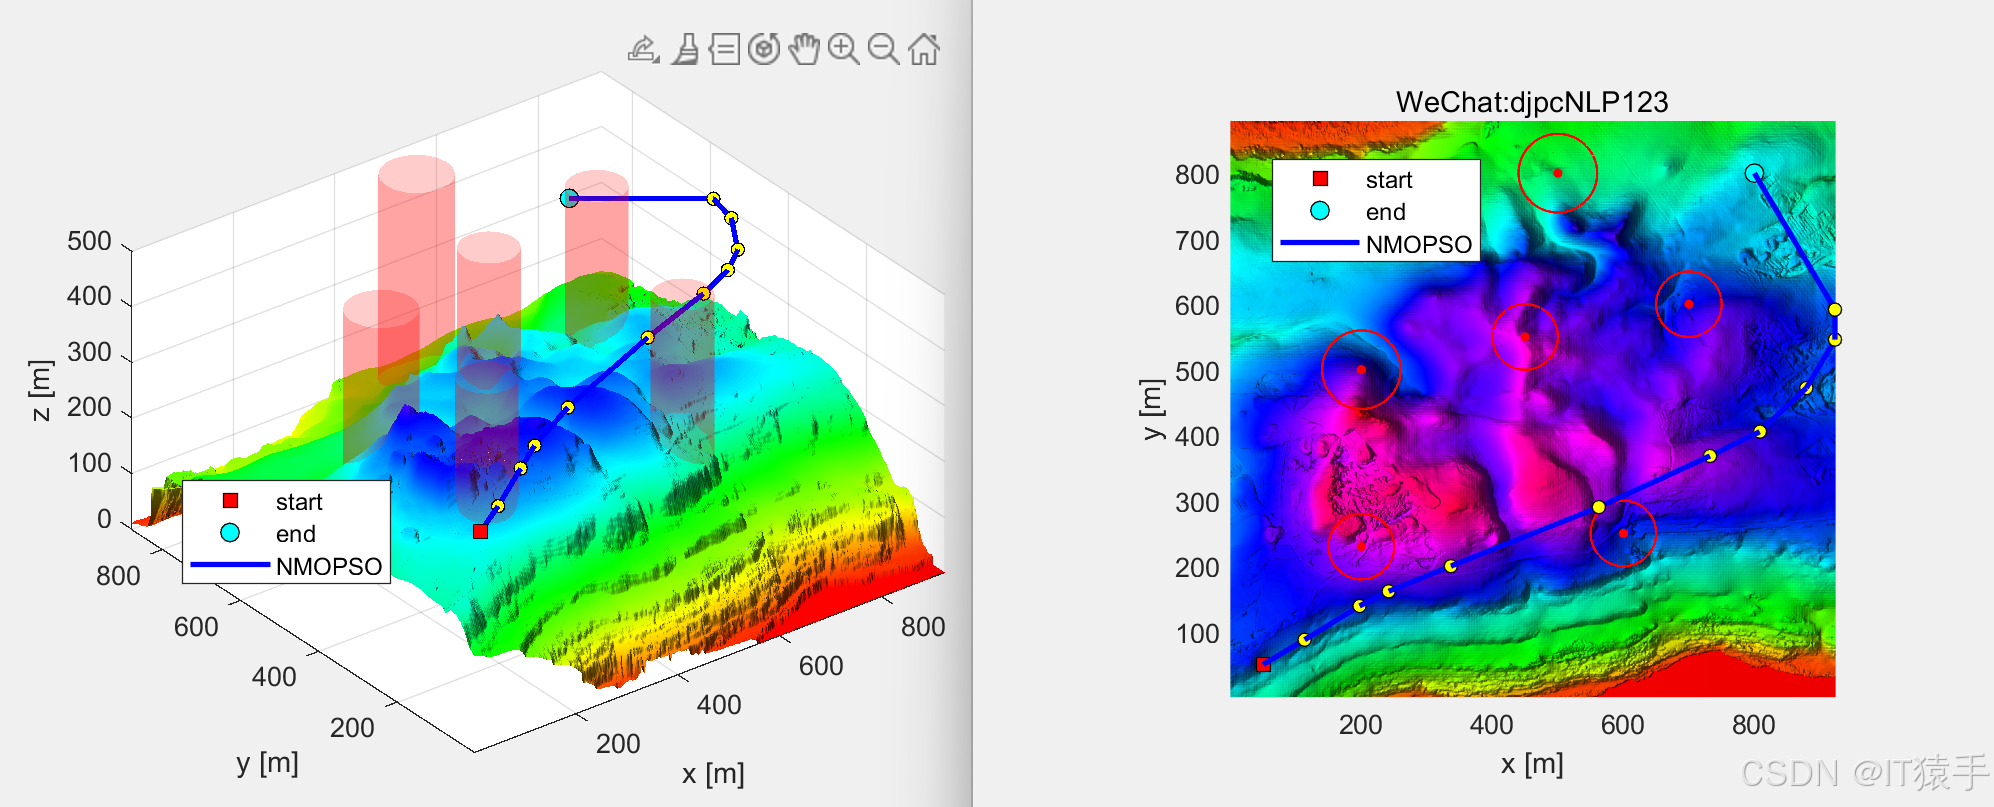
Task: Click the red start square in the 3D plot
Action: tap(480, 531)
